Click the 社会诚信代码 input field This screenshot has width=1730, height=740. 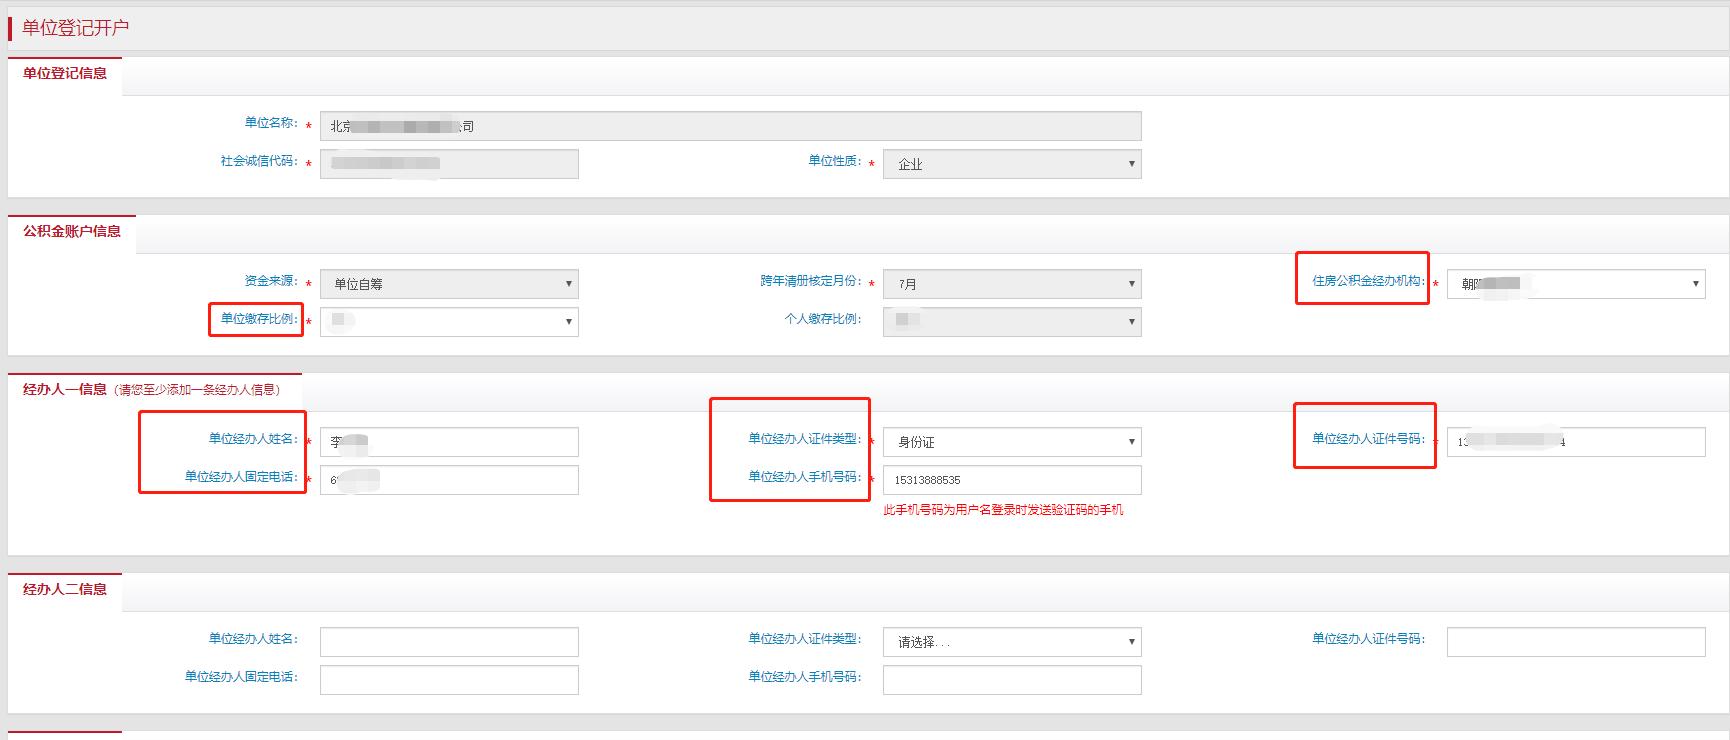coord(449,164)
